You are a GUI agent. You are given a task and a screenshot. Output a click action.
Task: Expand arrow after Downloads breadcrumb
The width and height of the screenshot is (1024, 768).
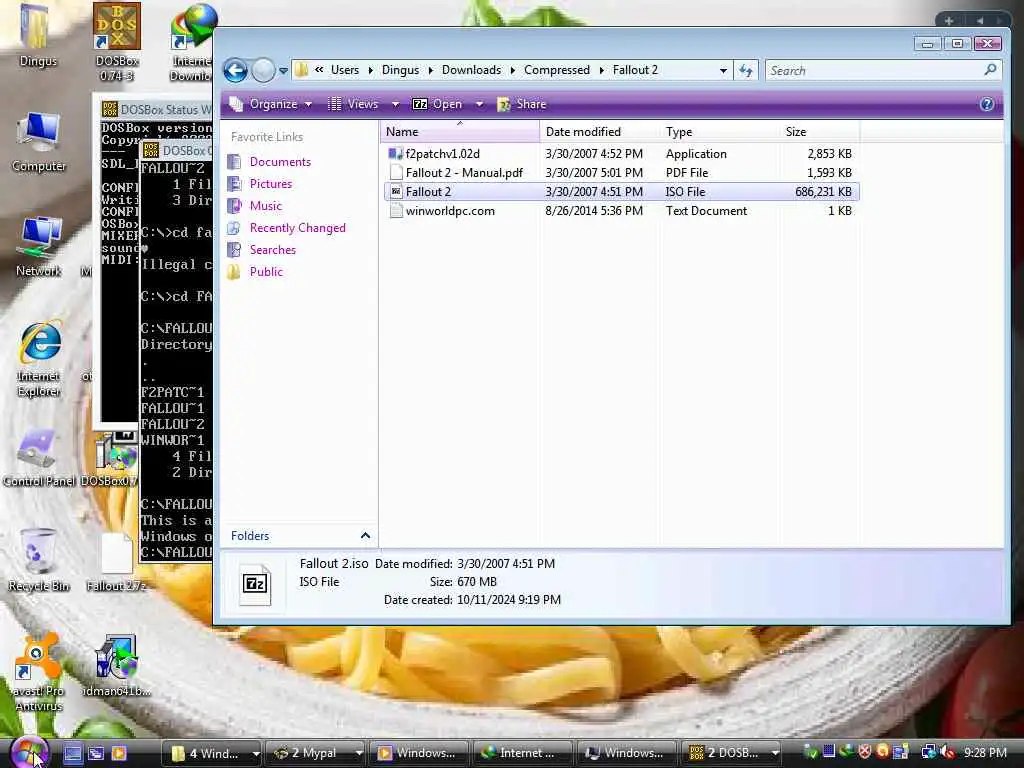click(x=513, y=70)
